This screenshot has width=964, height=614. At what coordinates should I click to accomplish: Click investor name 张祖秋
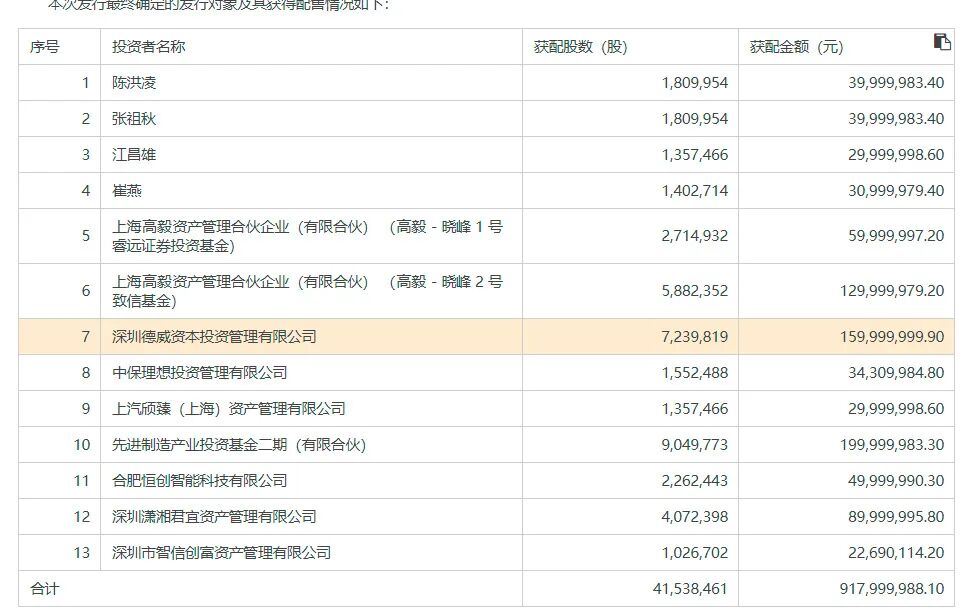point(133,119)
